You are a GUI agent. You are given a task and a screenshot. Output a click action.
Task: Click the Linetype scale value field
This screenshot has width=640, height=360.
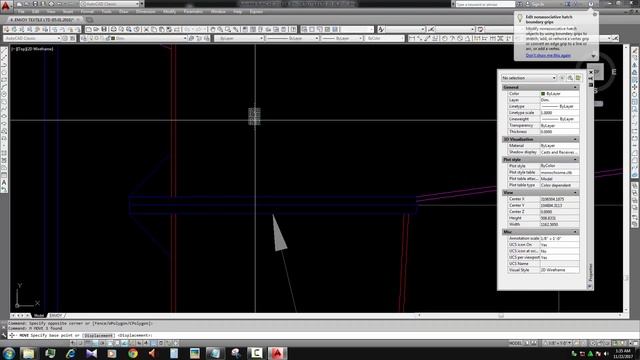(559, 113)
